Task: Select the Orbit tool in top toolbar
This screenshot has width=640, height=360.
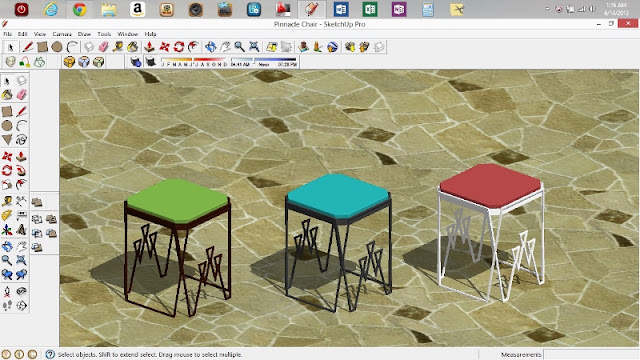Action: pos(211,47)
